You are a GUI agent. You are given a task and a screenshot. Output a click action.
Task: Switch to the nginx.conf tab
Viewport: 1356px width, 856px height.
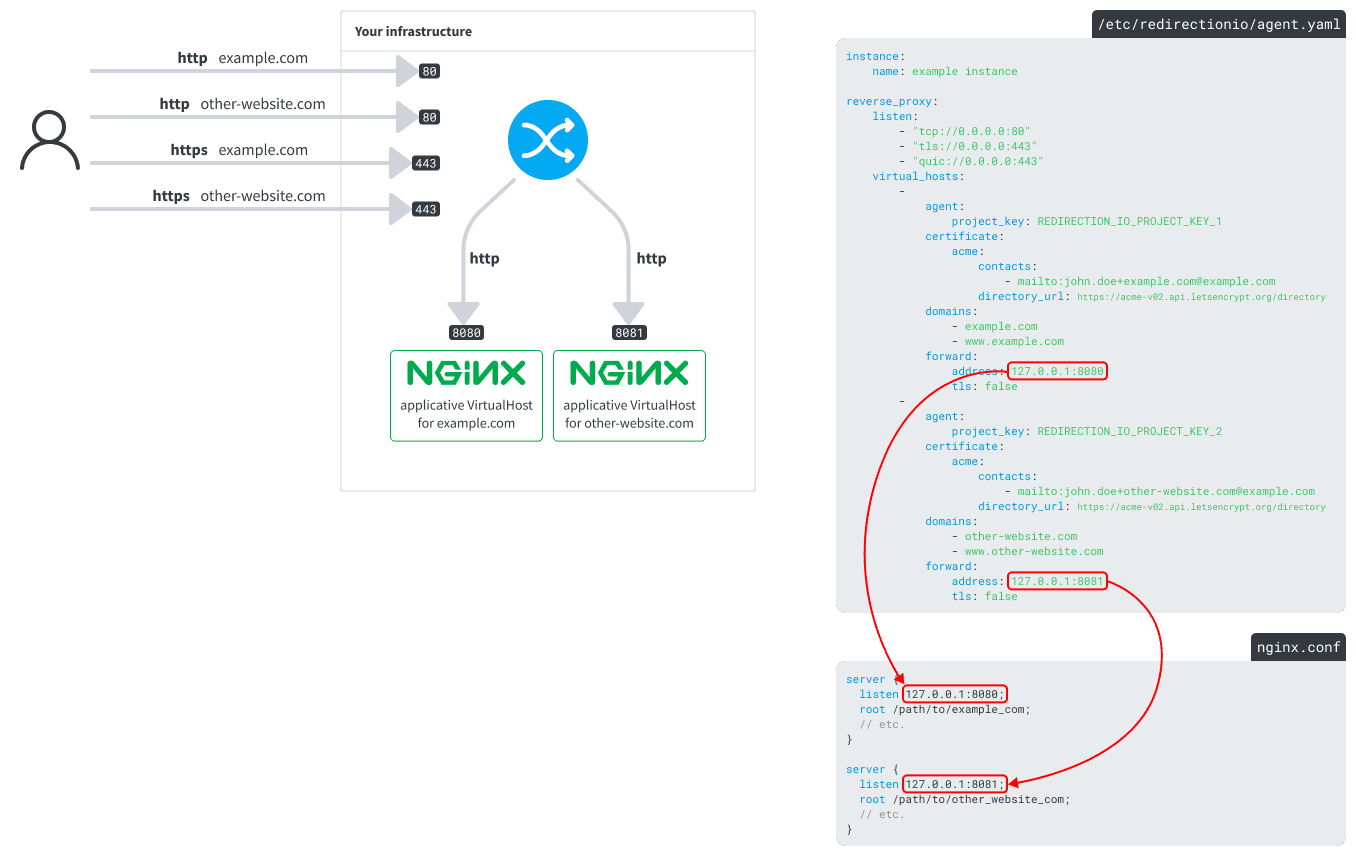1297,647
